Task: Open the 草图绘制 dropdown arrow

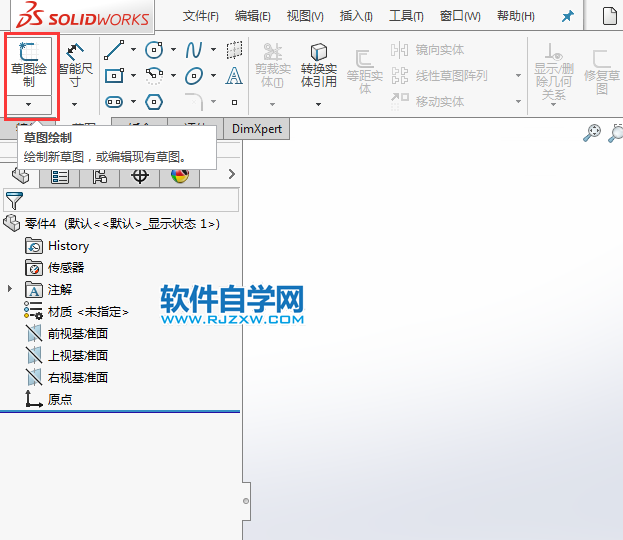Action: click(29, 105)
